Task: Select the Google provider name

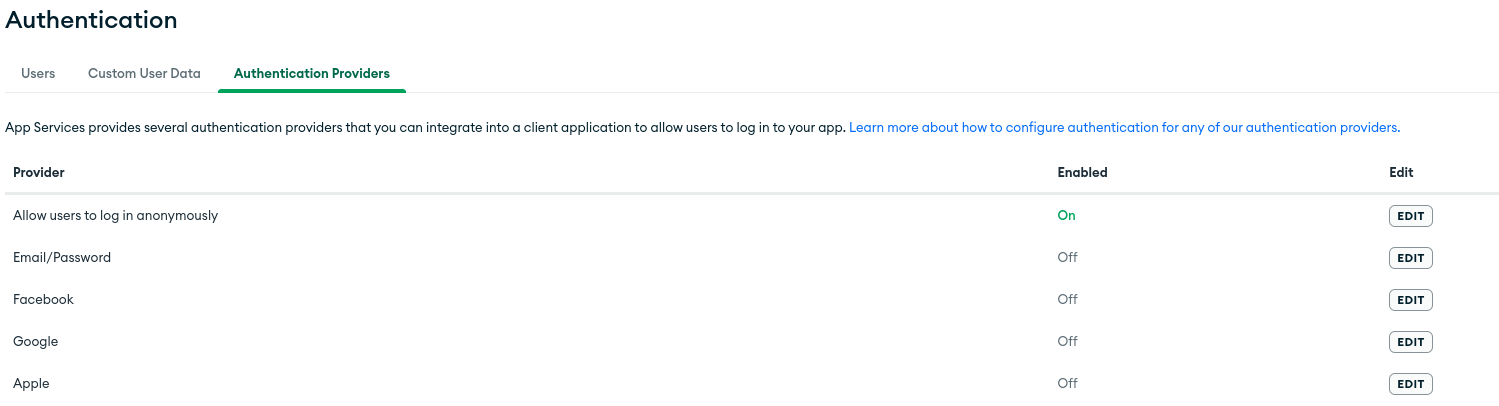Action: 36,341
